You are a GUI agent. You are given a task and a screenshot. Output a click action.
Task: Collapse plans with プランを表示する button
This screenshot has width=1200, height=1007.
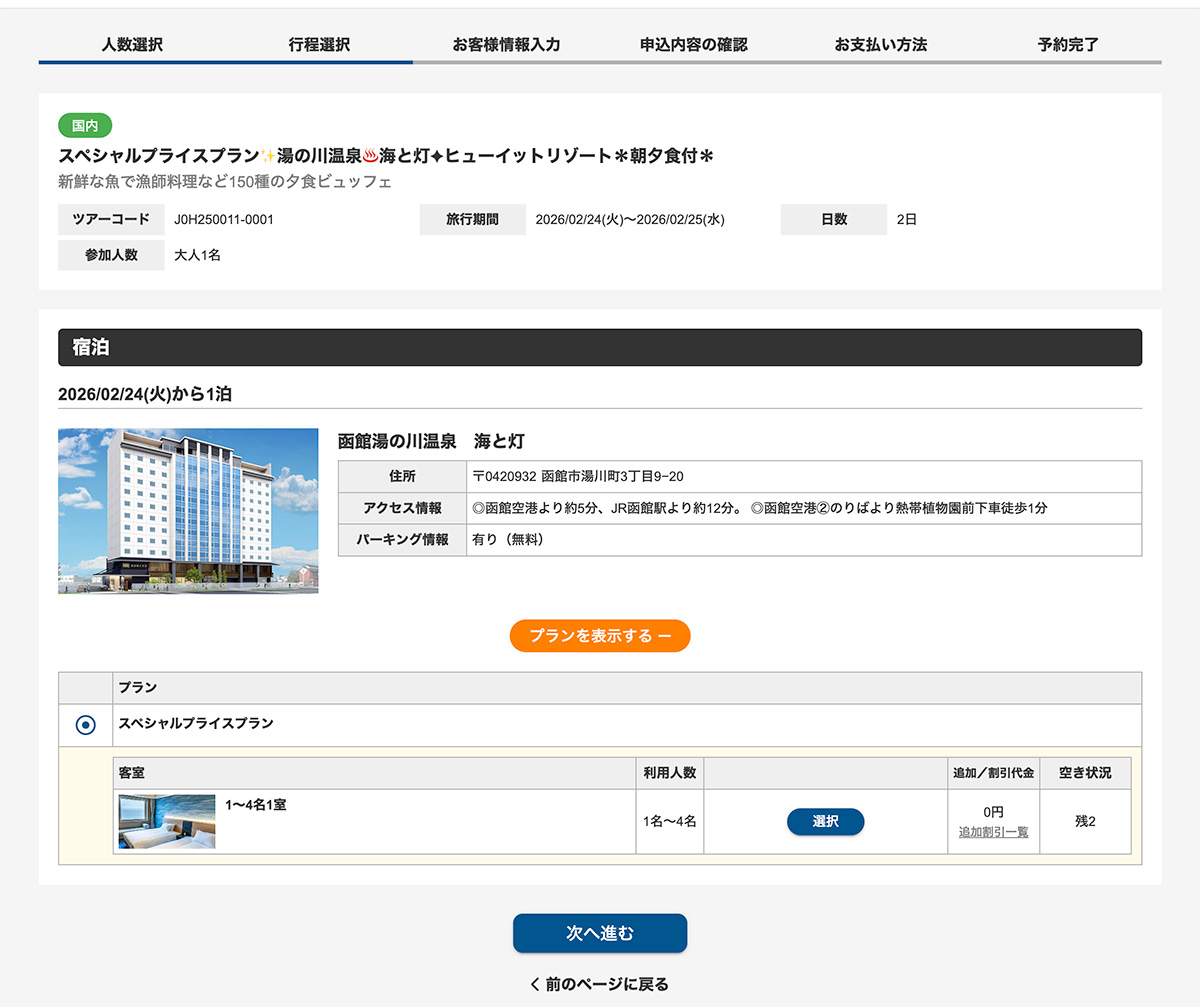click(x=600, y=636)
